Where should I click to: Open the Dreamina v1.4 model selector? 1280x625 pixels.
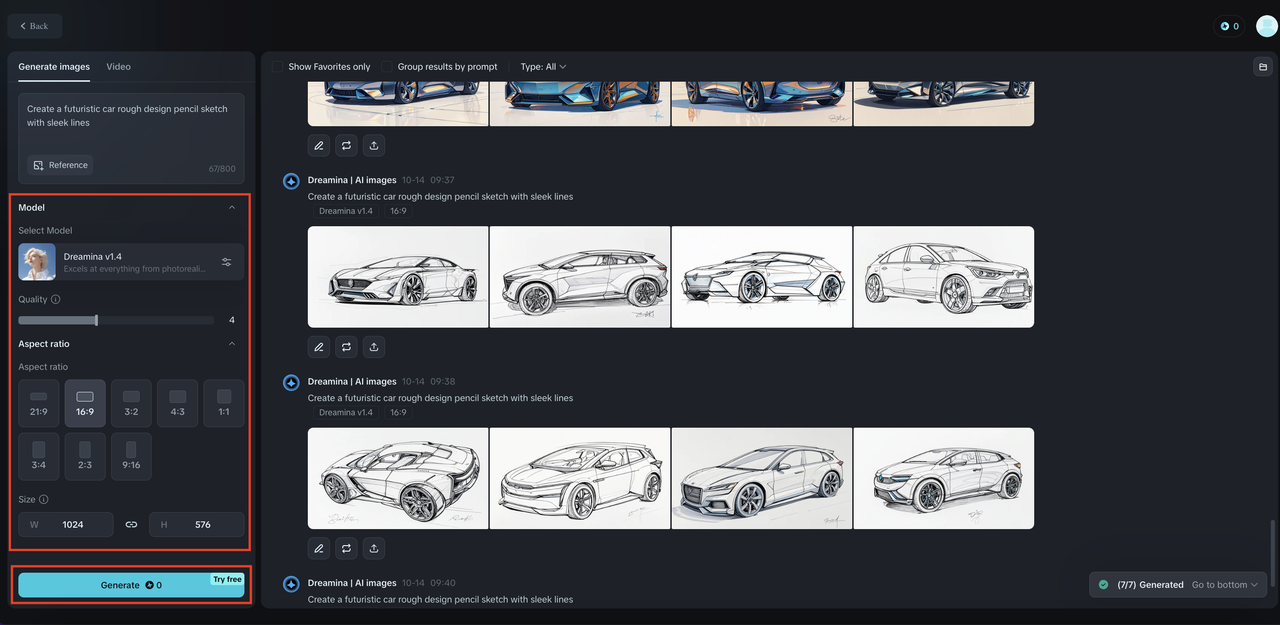[131, 262]
